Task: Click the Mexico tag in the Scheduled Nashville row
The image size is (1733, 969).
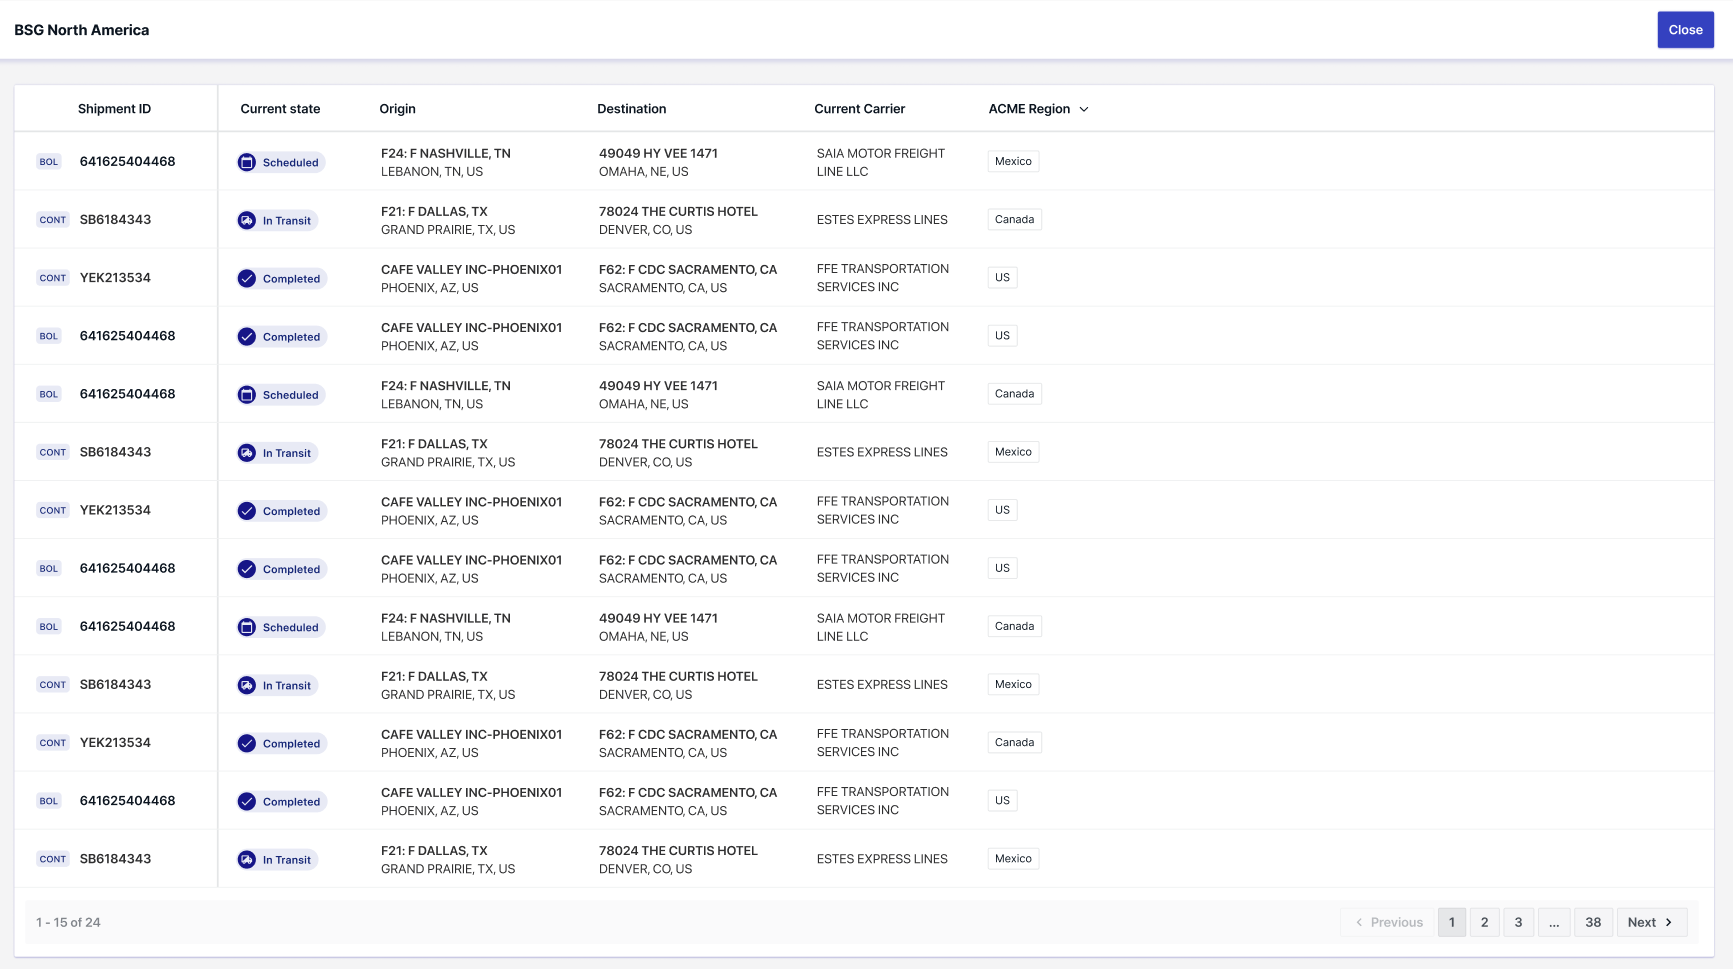Action: [1013, 161]
